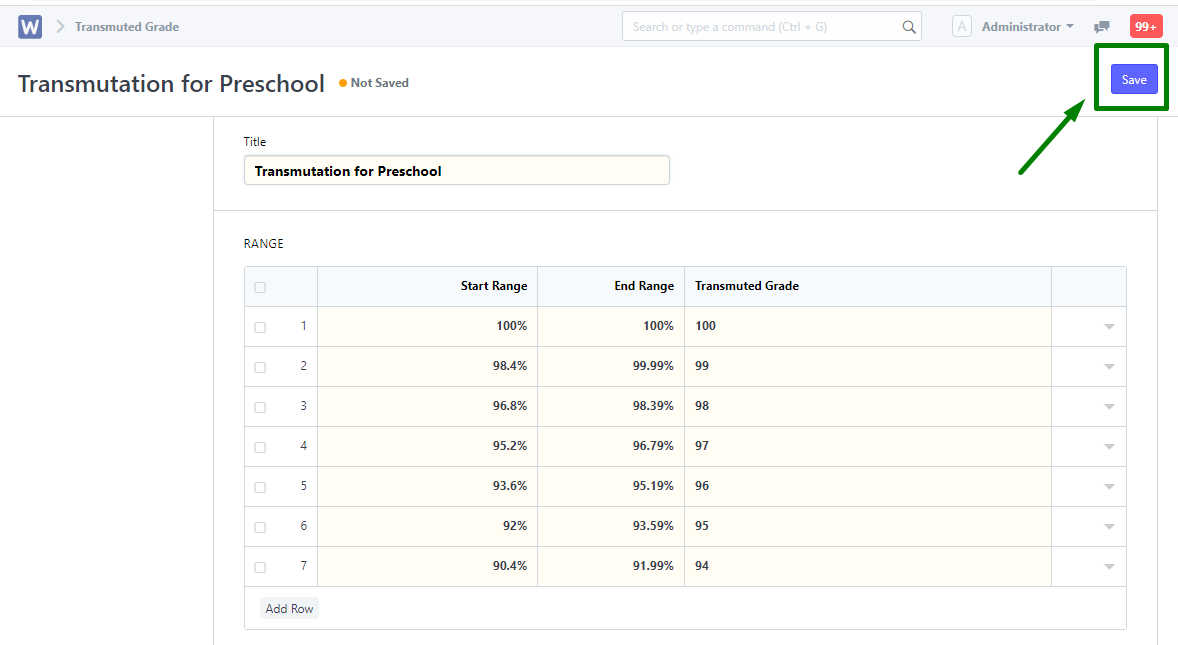
Task: Open the Transmuted Grade breadcrumb
Action: [127, 26]
